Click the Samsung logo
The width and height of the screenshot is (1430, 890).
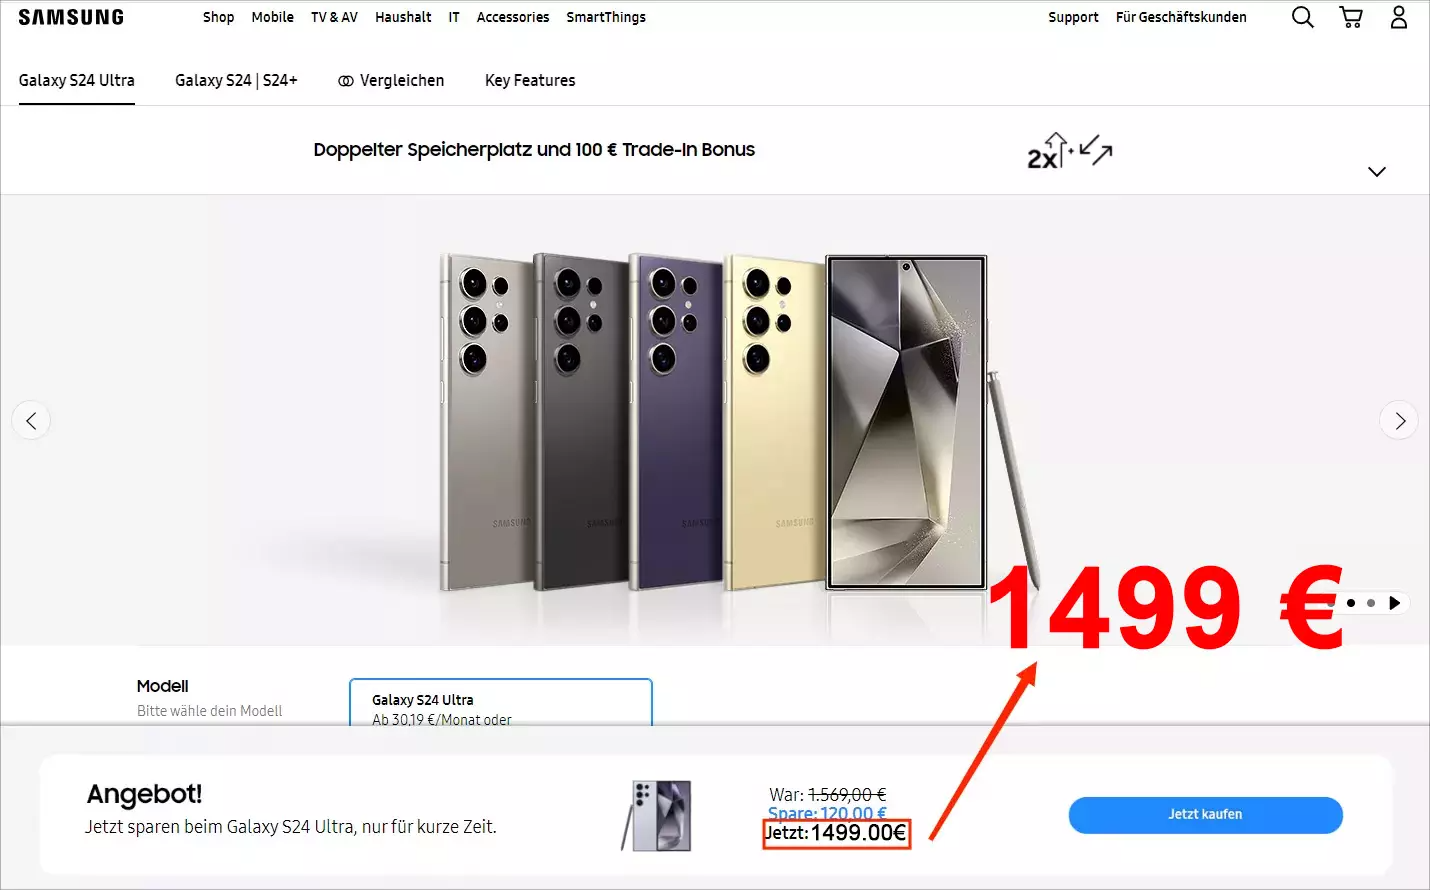[x=71, y=17]
